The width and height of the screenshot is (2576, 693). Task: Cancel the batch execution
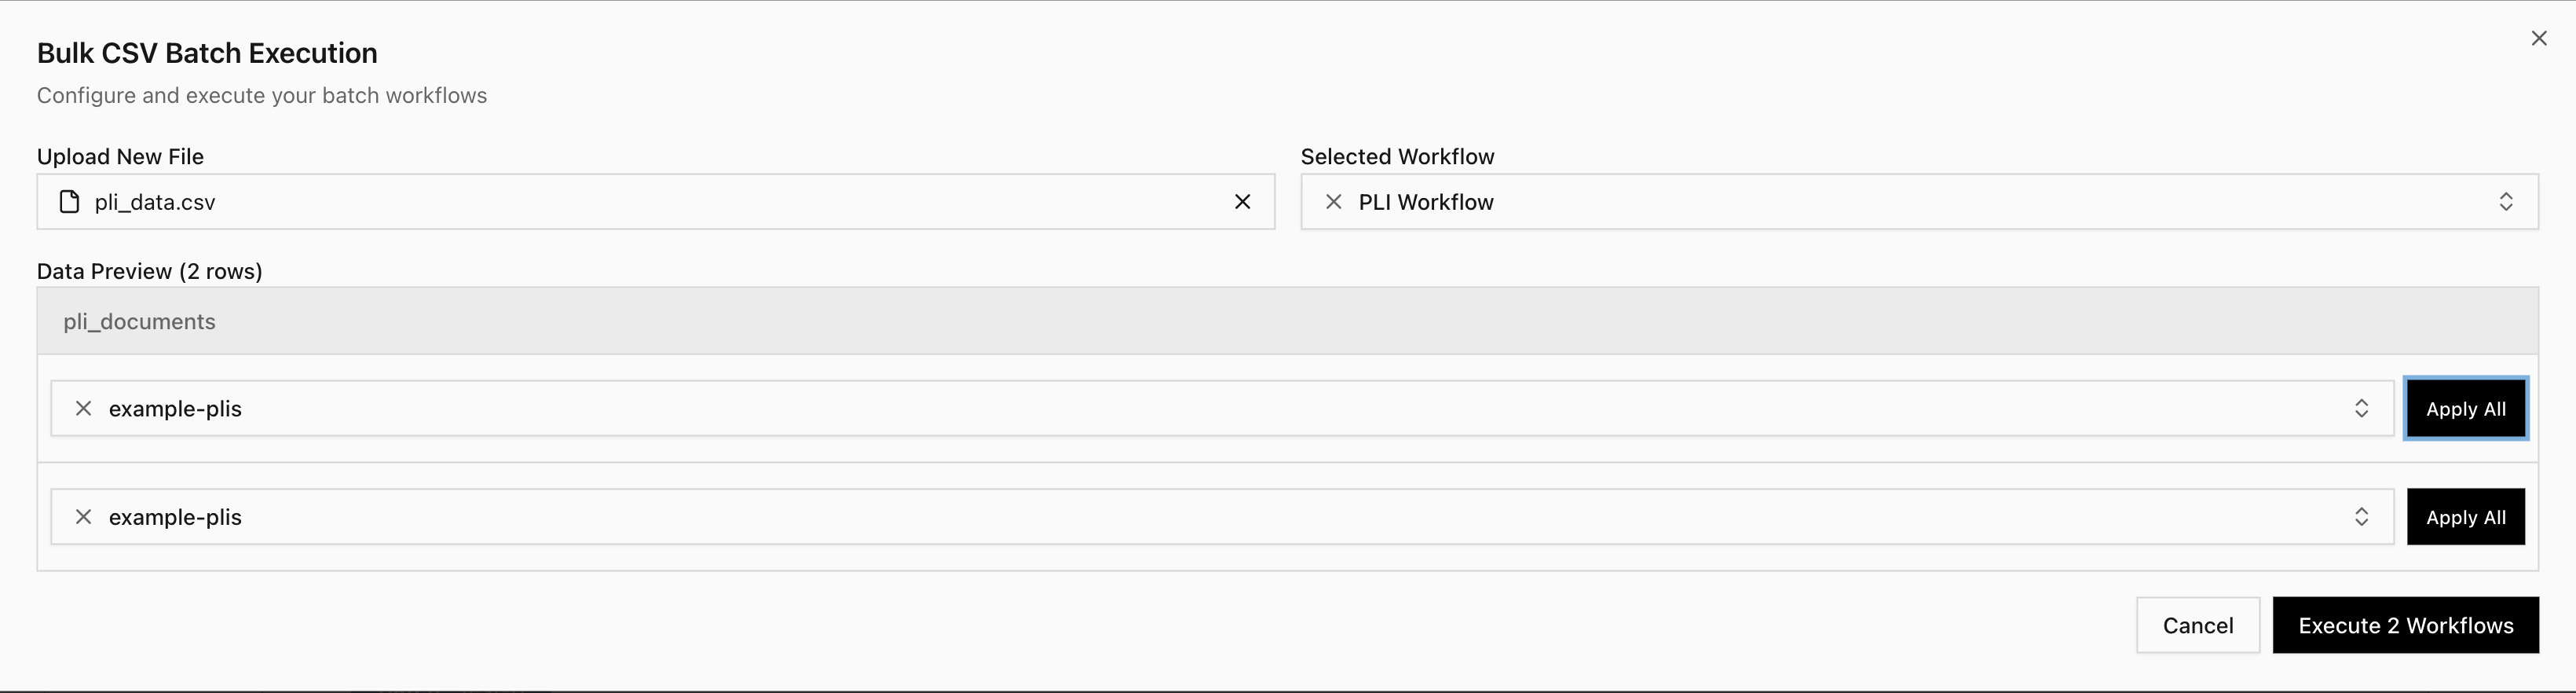click(2197, 625)
